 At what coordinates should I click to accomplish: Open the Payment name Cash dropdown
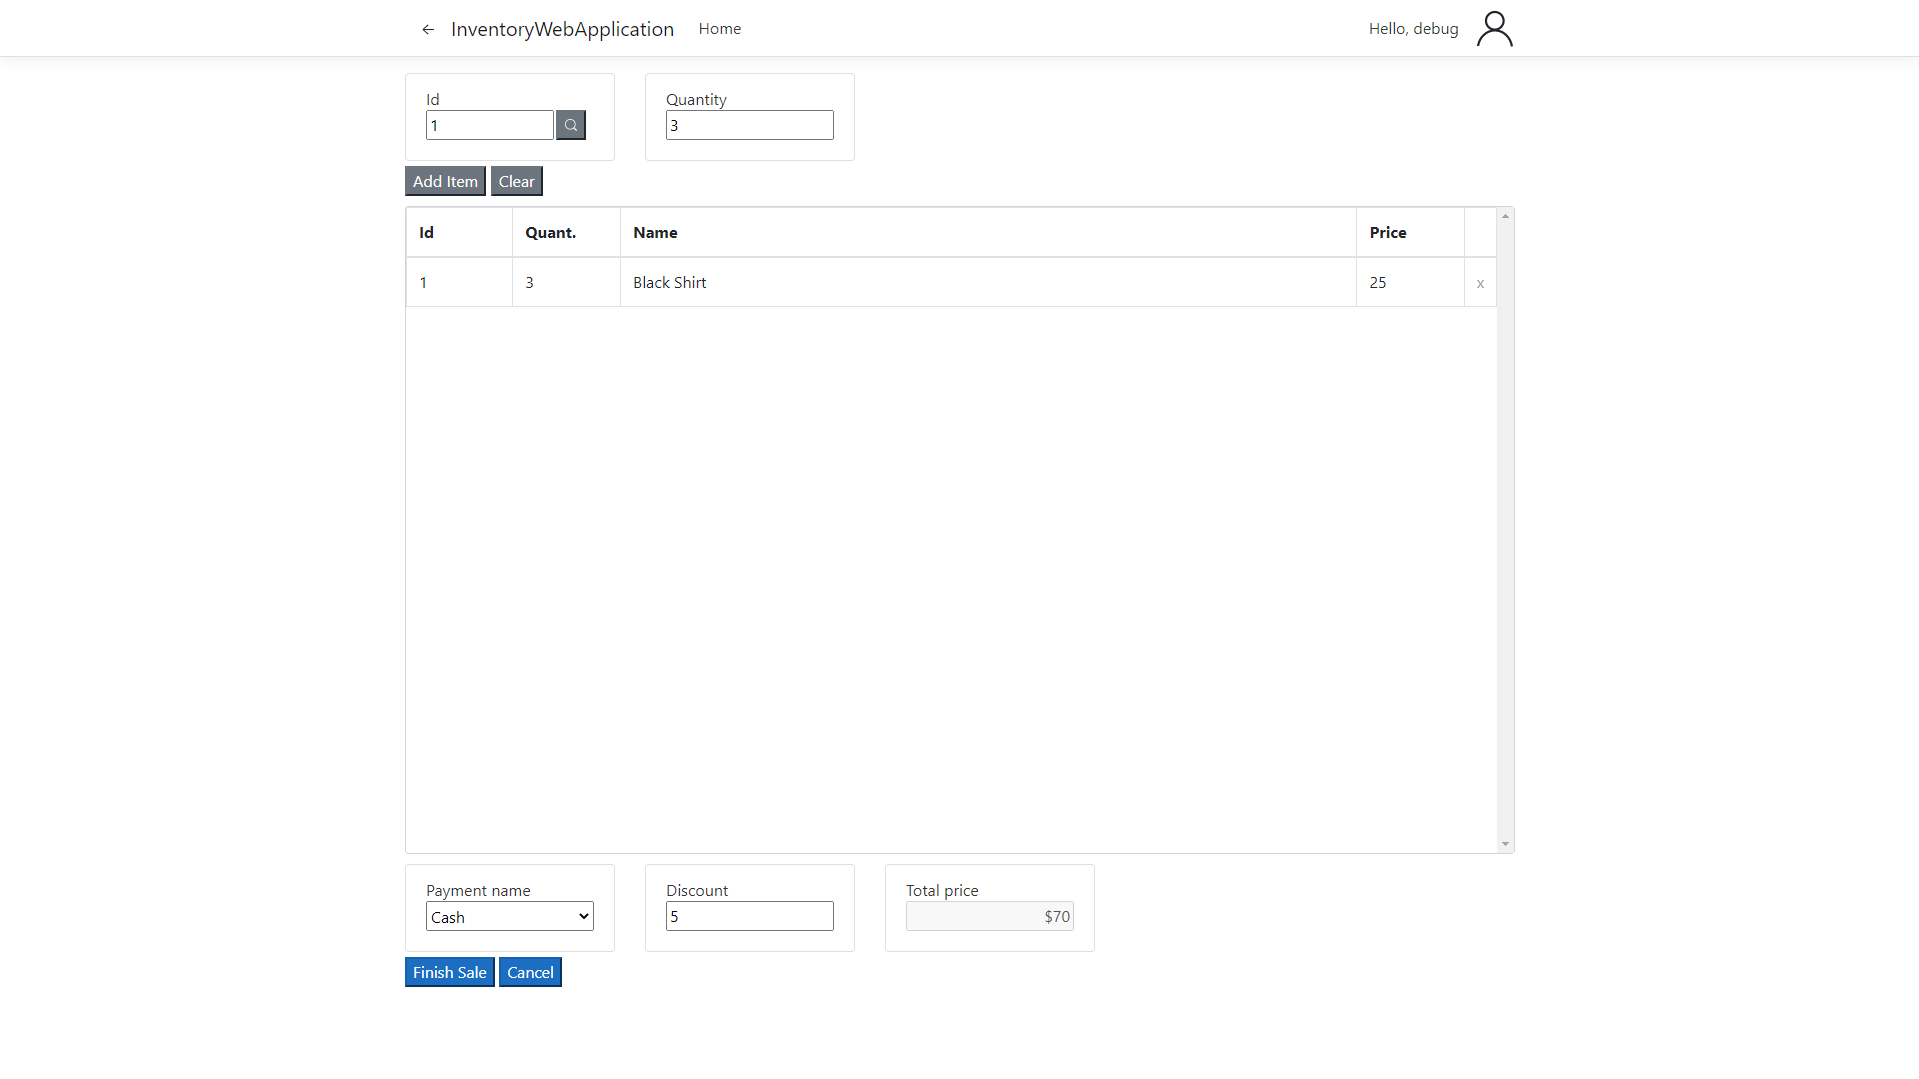coord(510,917)
